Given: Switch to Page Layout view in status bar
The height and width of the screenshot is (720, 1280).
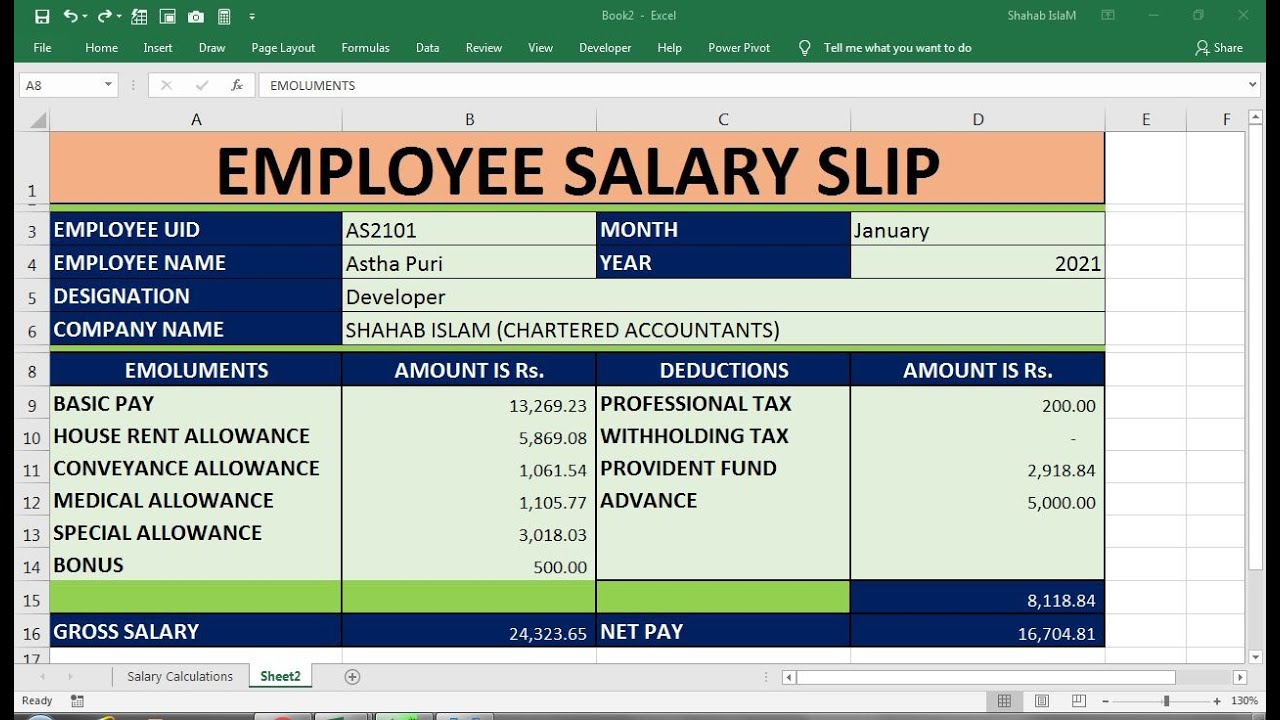Looking at the screenshot, I should pos(1041,701).
